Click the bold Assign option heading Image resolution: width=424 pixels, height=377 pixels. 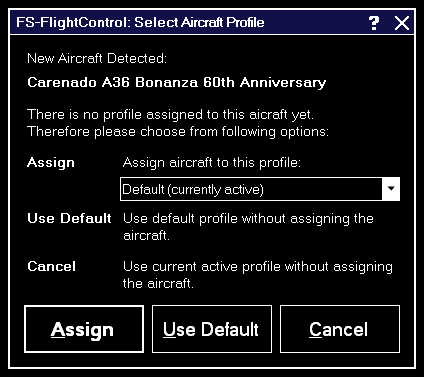[x=51, y=163]
